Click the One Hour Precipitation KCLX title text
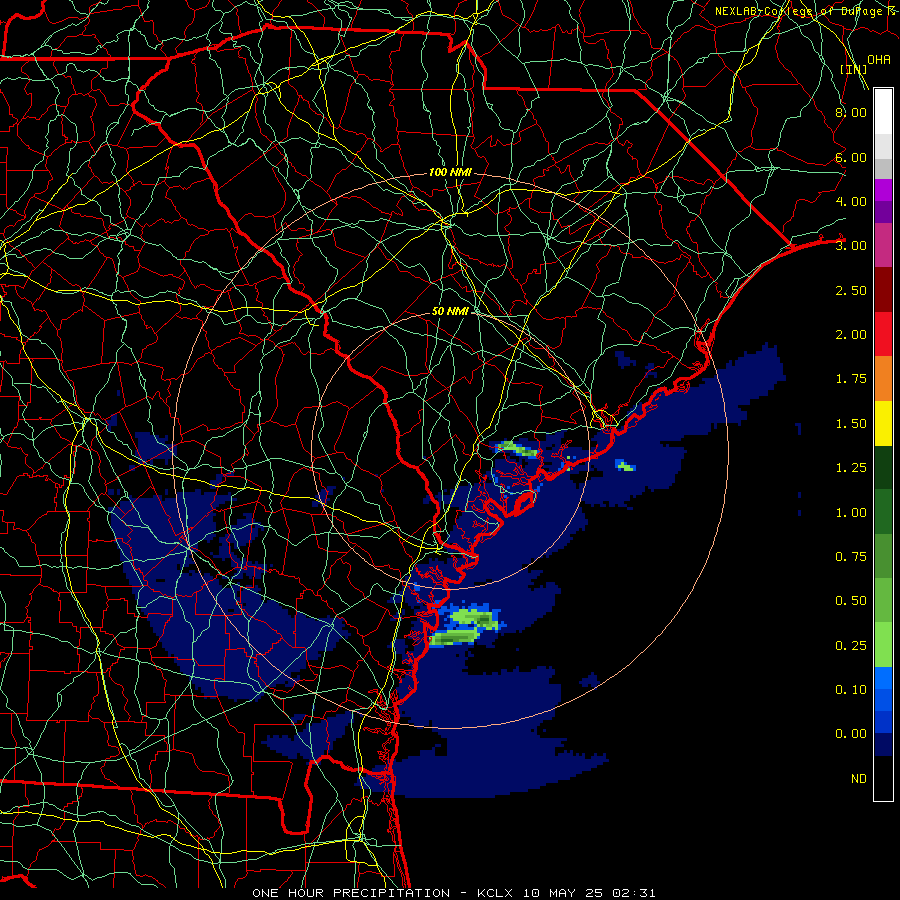 click(x=453, y=893)
